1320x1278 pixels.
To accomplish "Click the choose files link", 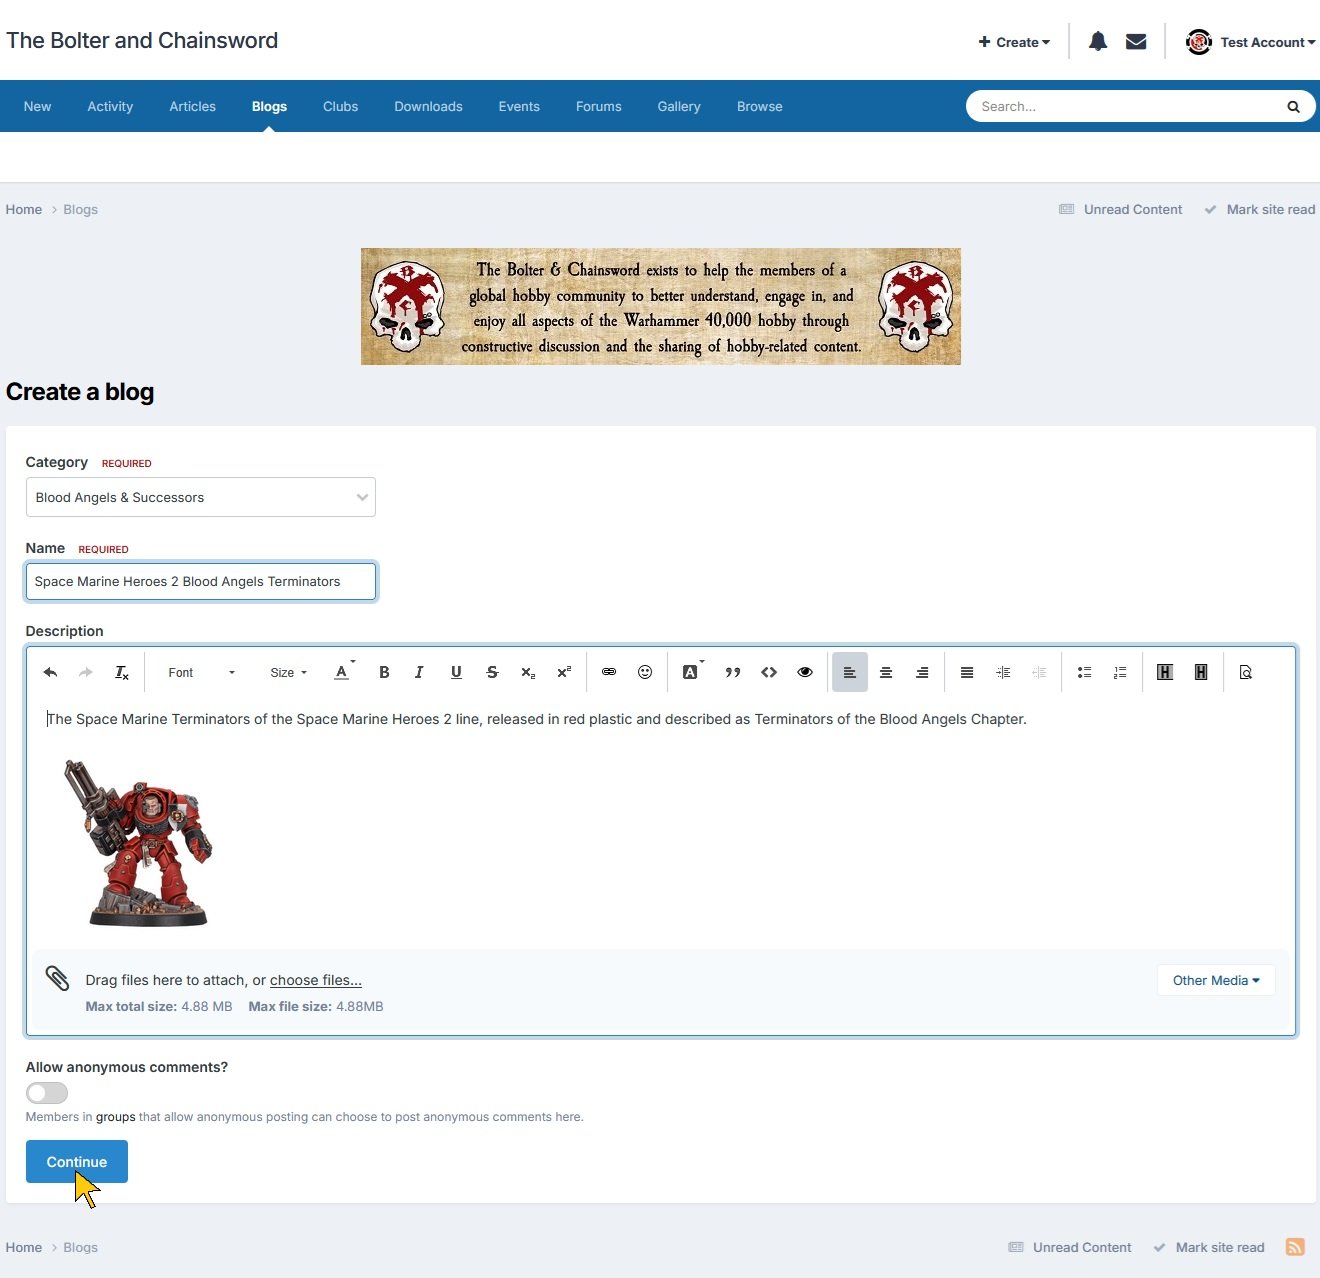I will point(315,980).
